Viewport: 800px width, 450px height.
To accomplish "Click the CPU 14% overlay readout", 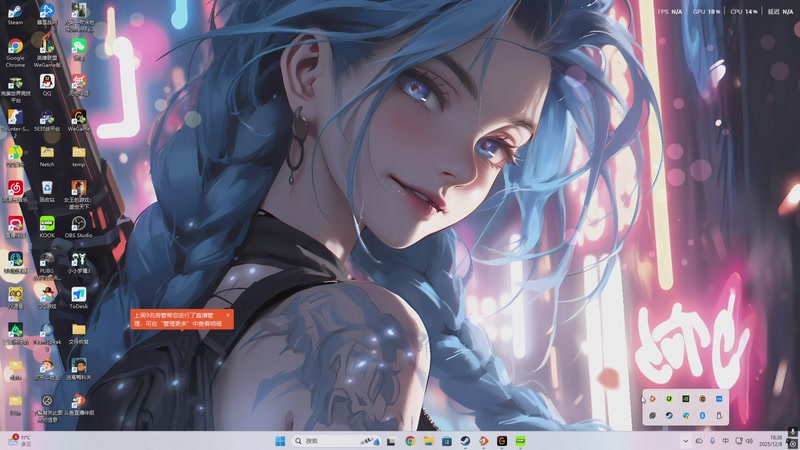I will (744, 11).
